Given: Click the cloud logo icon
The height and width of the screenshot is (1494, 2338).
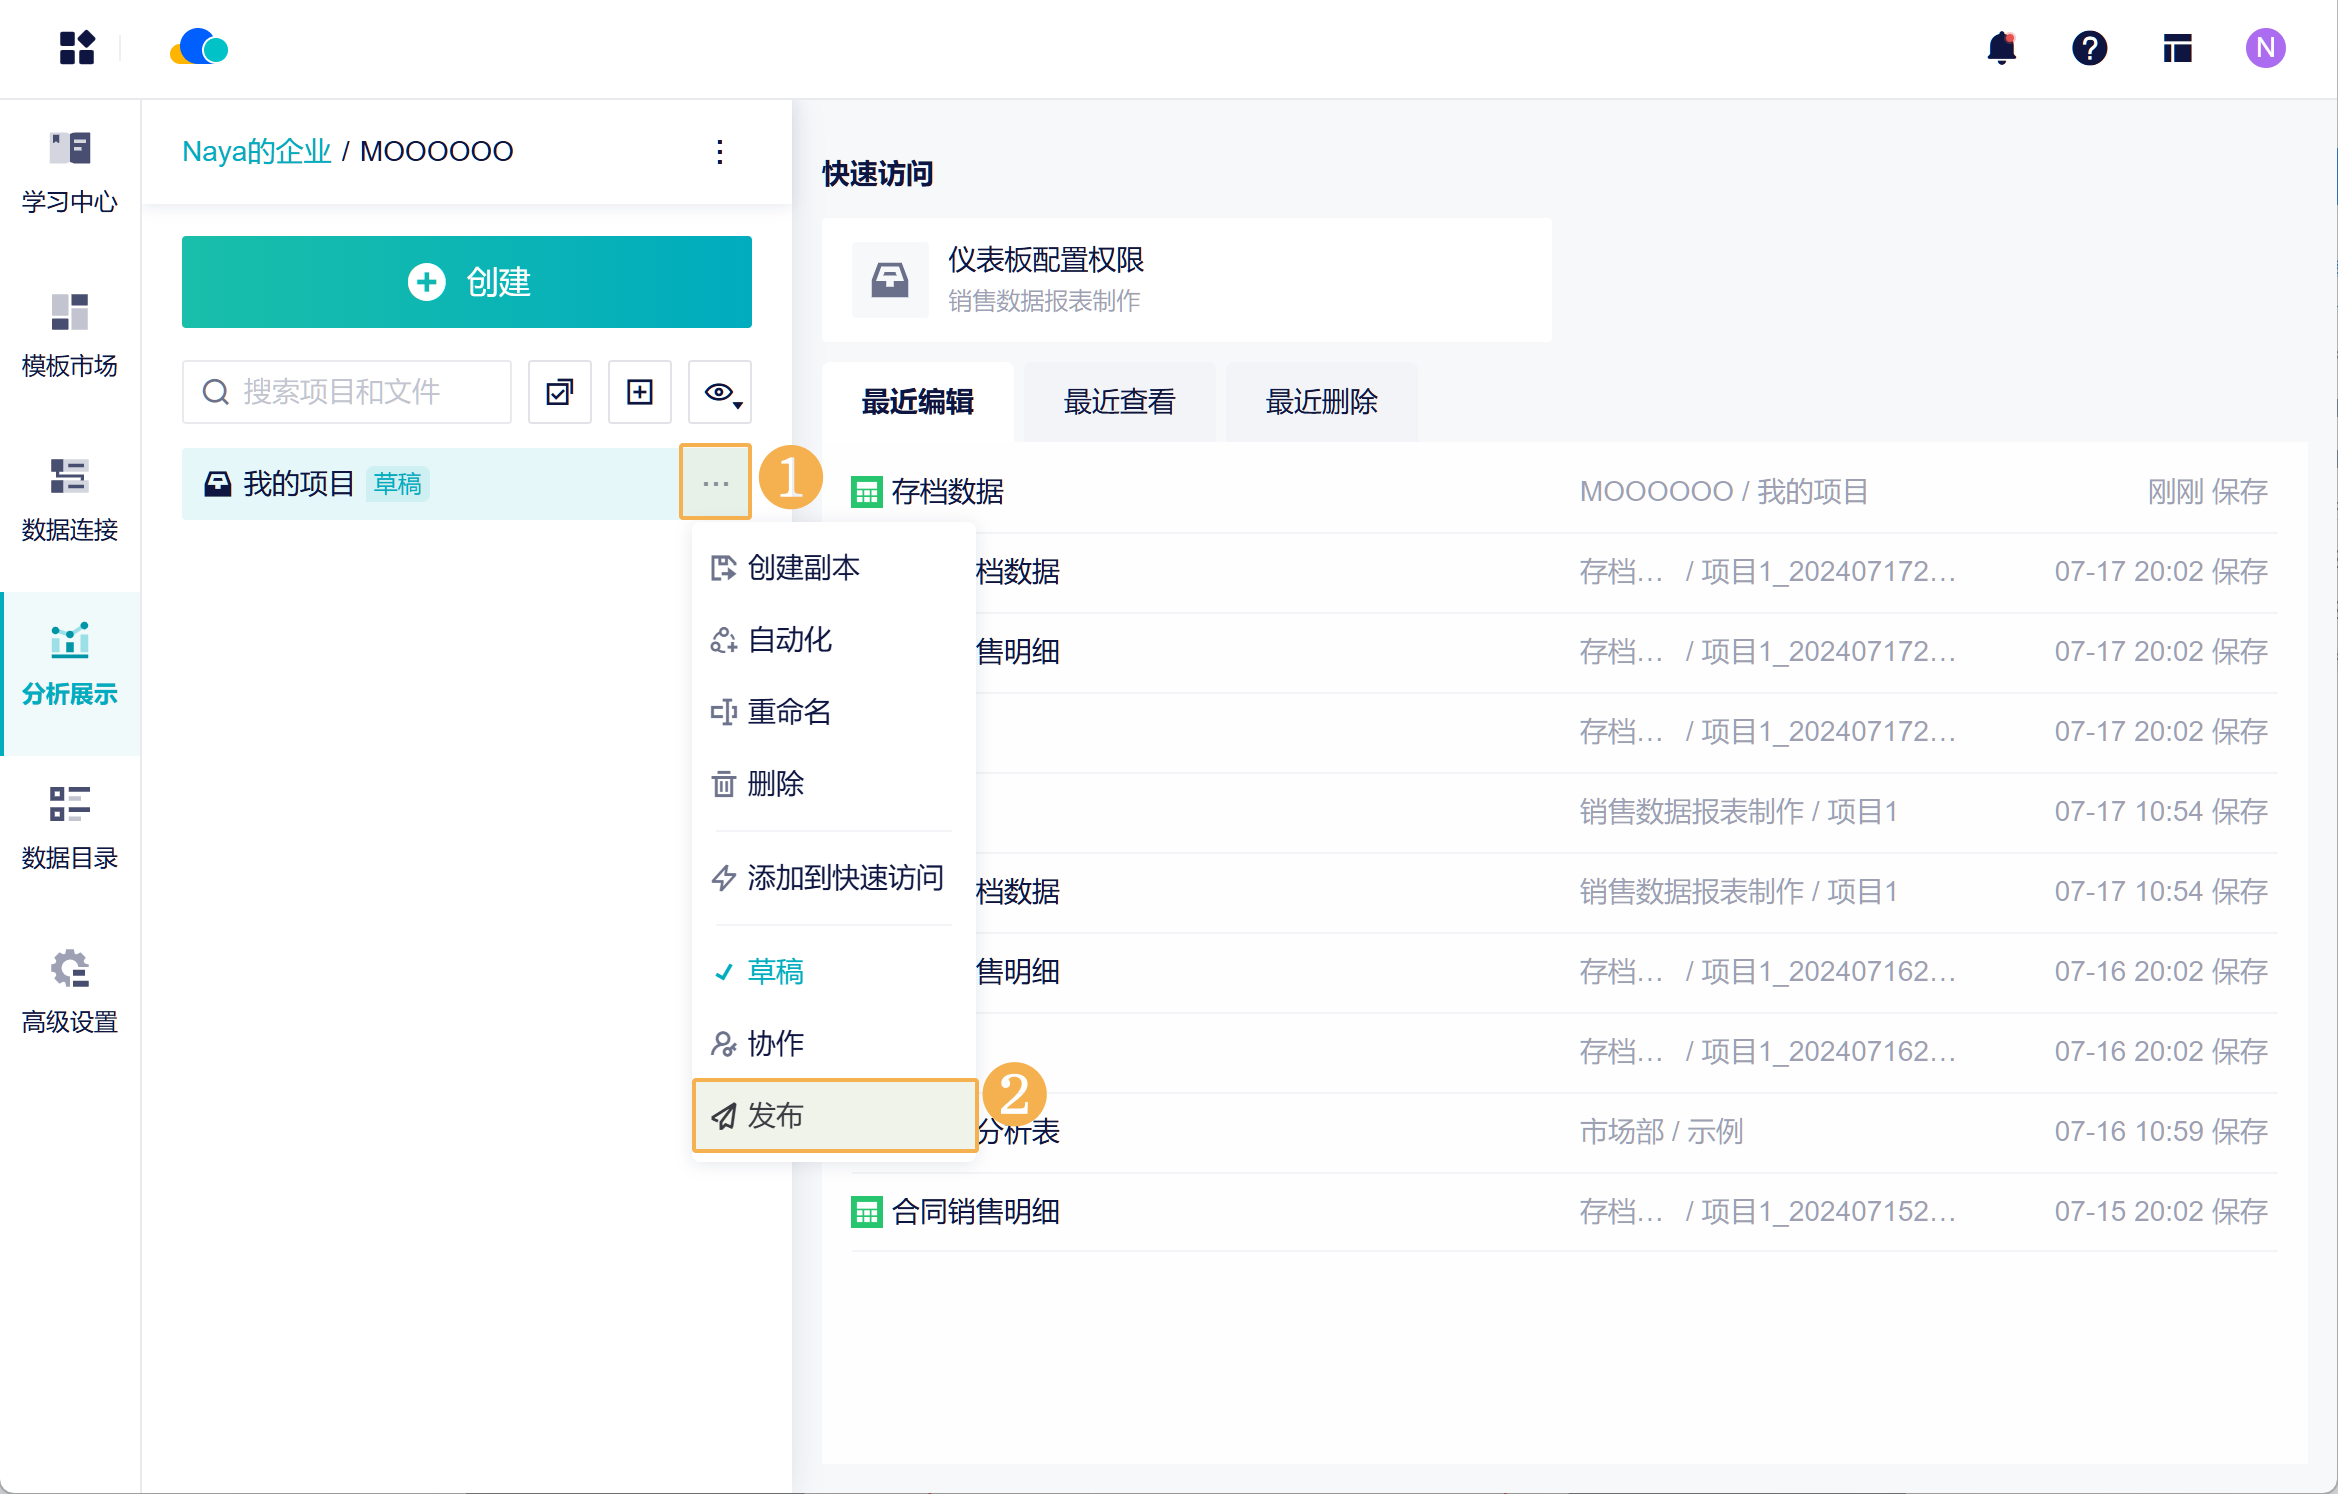Looking at the screenshot, I should tap(199, 48).
